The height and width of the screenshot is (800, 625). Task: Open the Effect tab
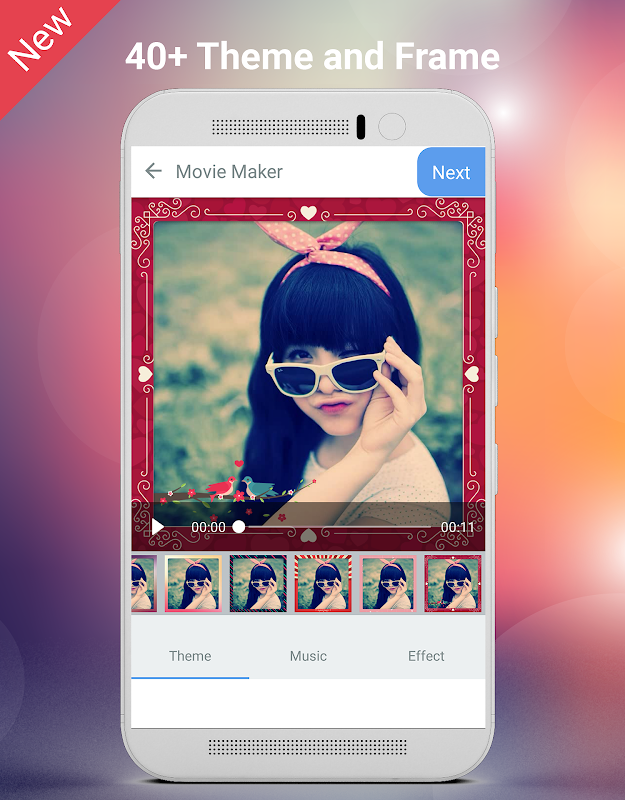click(426, 656)
